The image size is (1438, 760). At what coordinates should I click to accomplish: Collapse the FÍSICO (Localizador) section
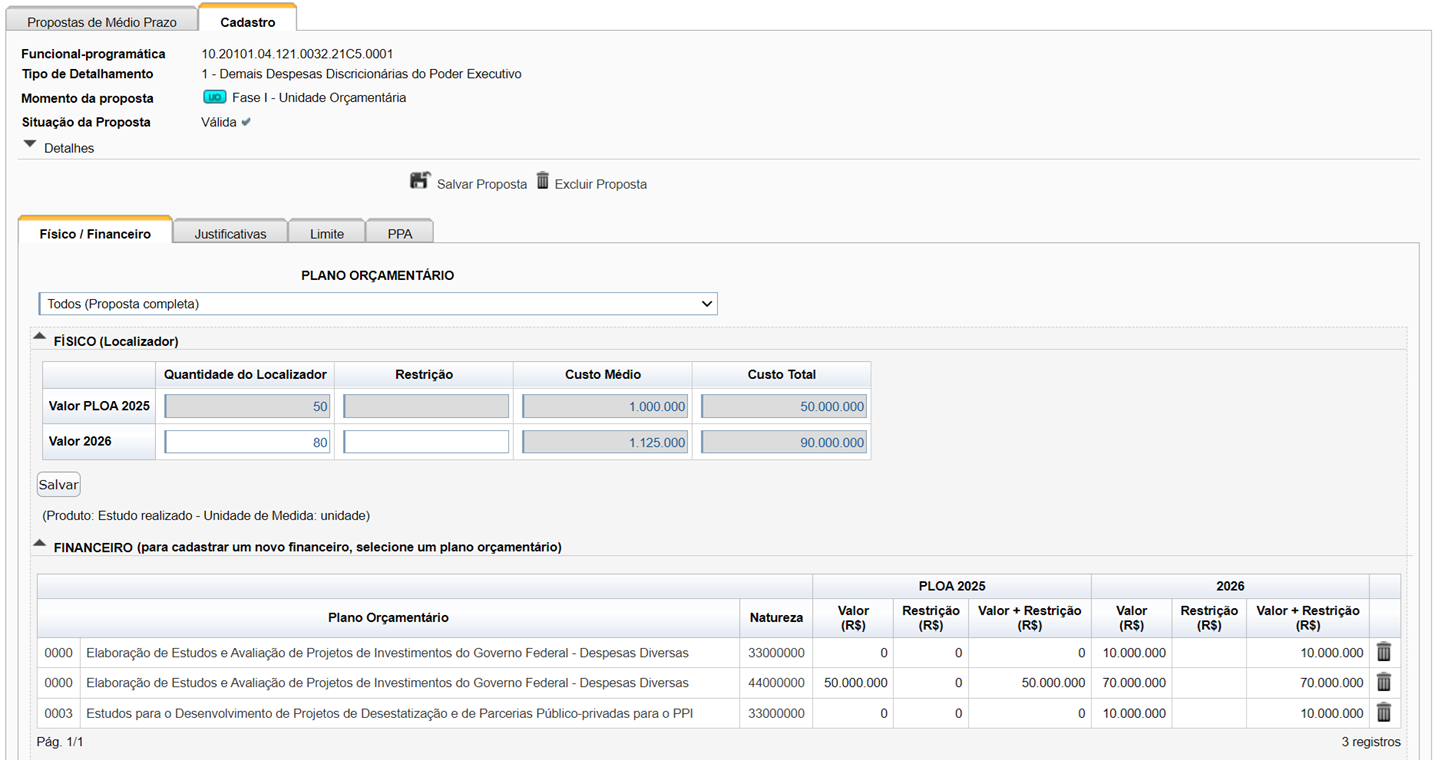(40, 338)
